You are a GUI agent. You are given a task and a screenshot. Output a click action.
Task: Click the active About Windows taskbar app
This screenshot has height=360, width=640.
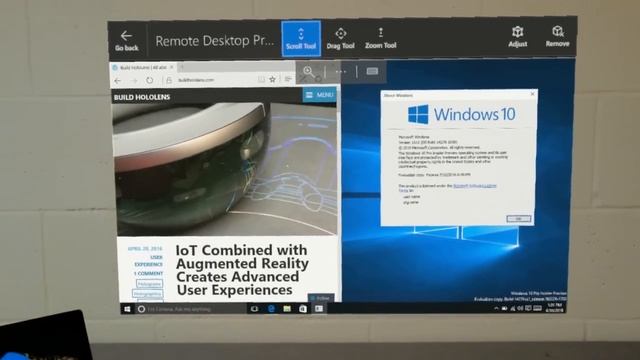[319, 309]
